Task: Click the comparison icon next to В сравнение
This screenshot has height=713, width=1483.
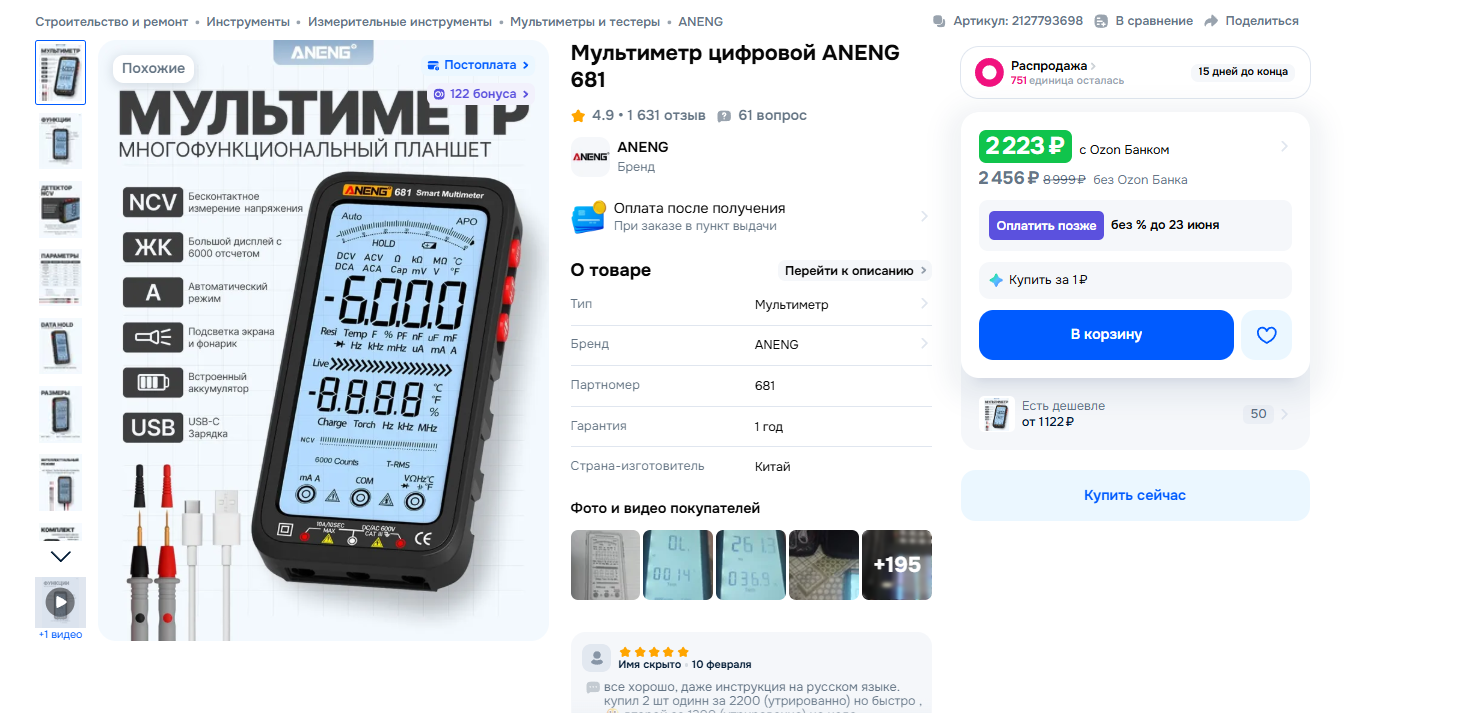Action: click(1101, 21)
